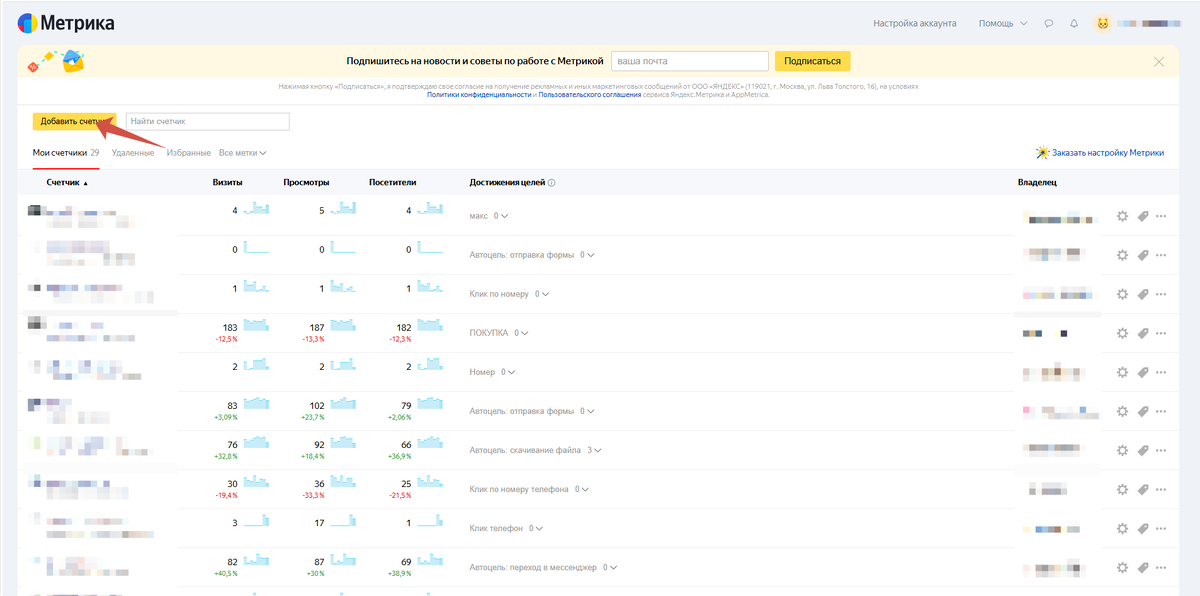Click the views value 187
1200x596 pixels.
(x=316, y=328)
